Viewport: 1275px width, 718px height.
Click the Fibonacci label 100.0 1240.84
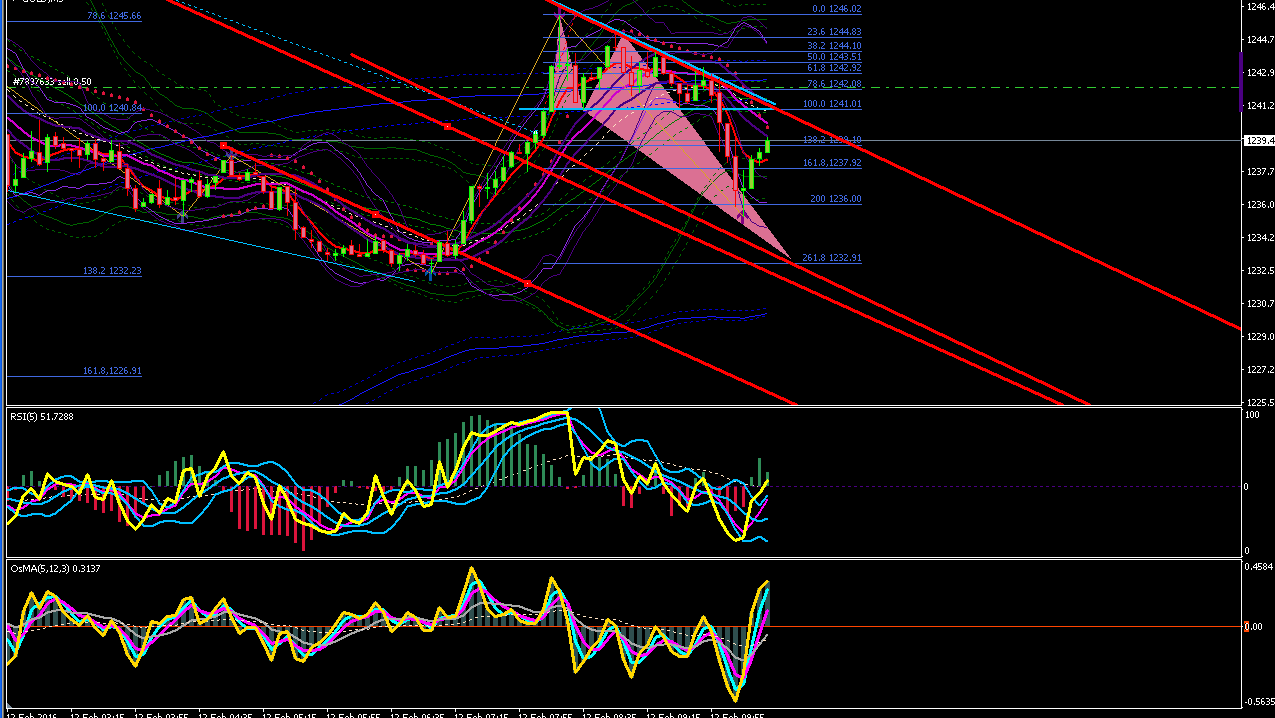[112, 107]
